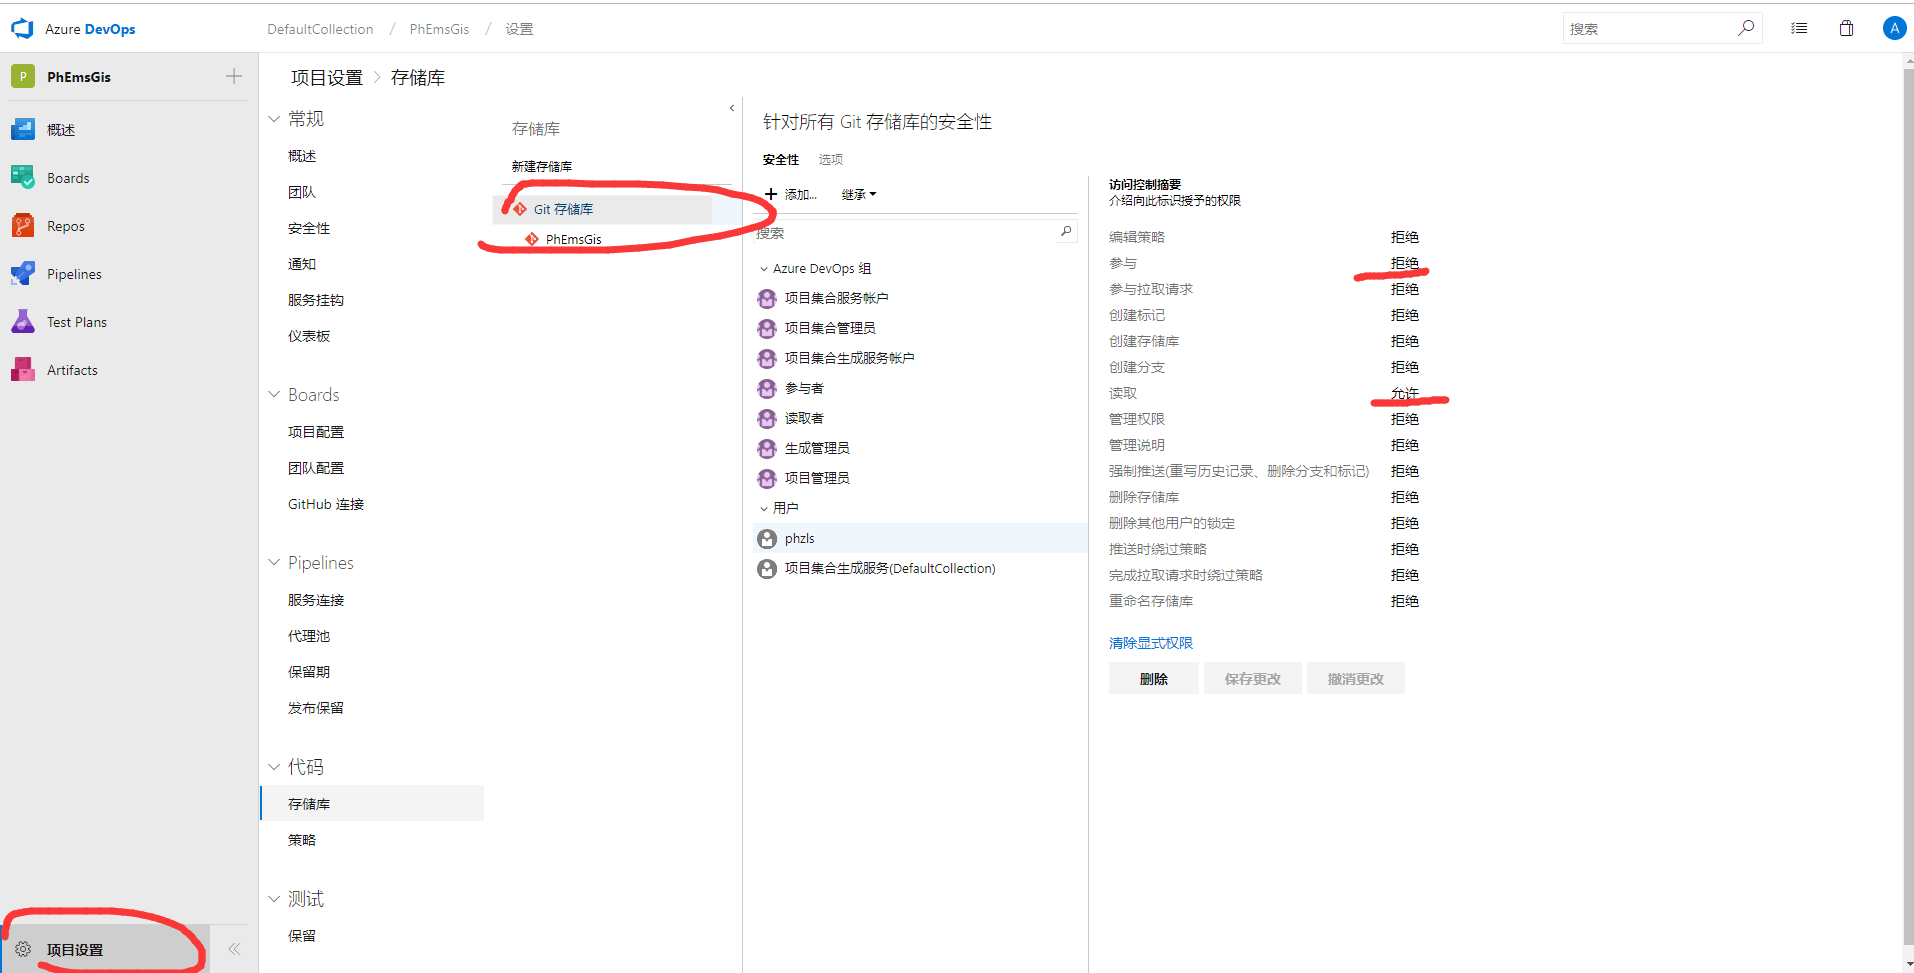Viewport: 1914px width, 973px height.
Task: Collapse the 常规 settings section
Action: point(274,119)
